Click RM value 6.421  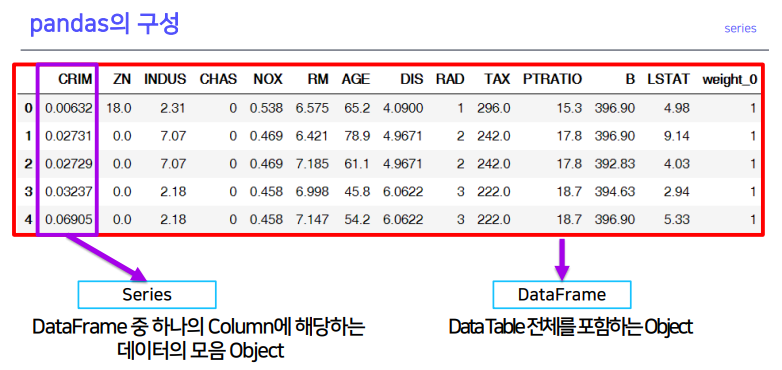tap(312, 136)
